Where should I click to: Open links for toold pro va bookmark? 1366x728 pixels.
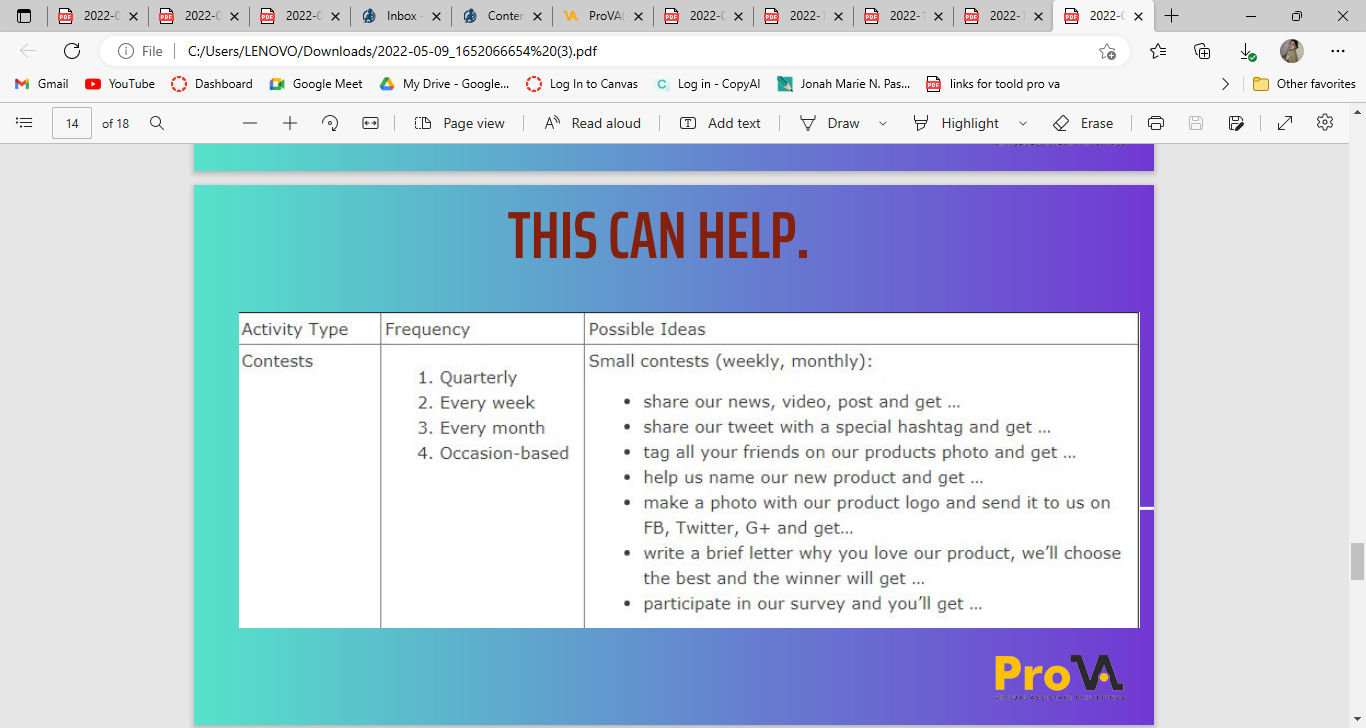993,84
